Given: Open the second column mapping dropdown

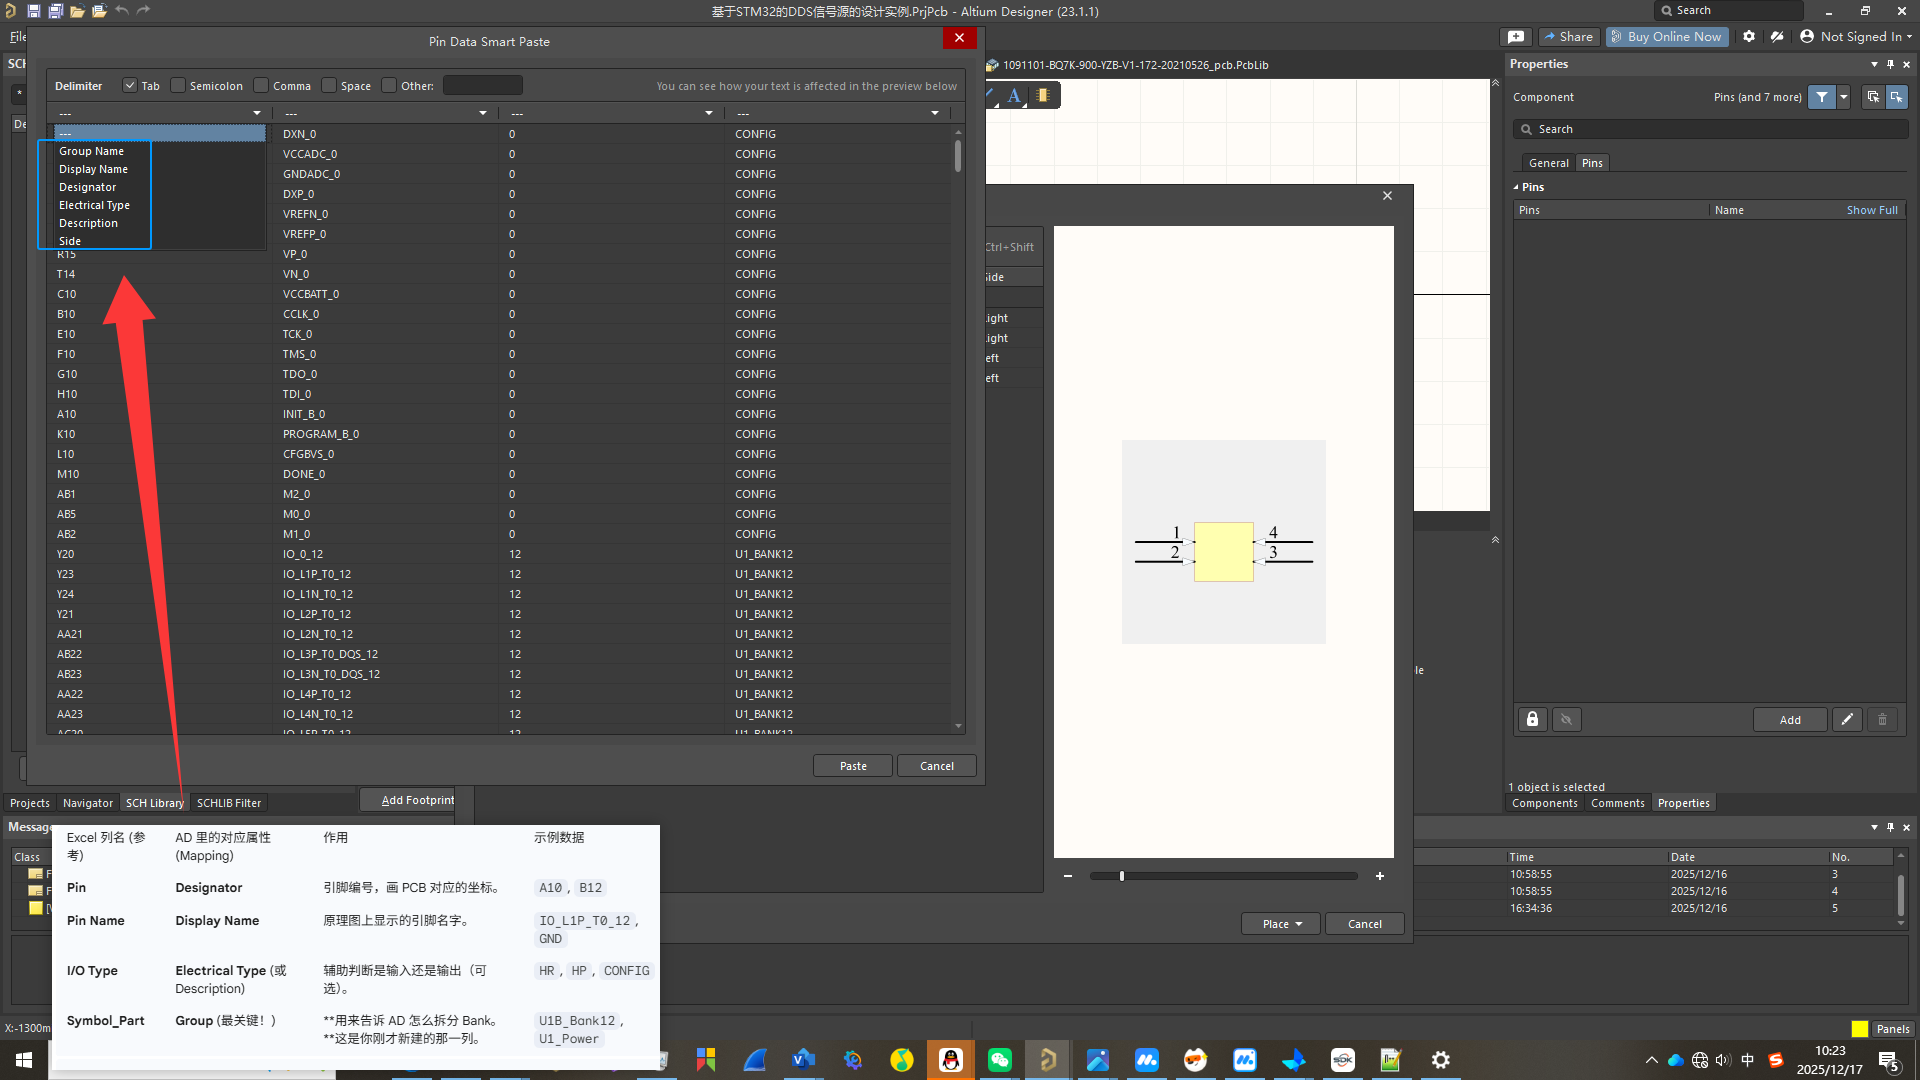Looking at the screenshot, I should (385, 113).
